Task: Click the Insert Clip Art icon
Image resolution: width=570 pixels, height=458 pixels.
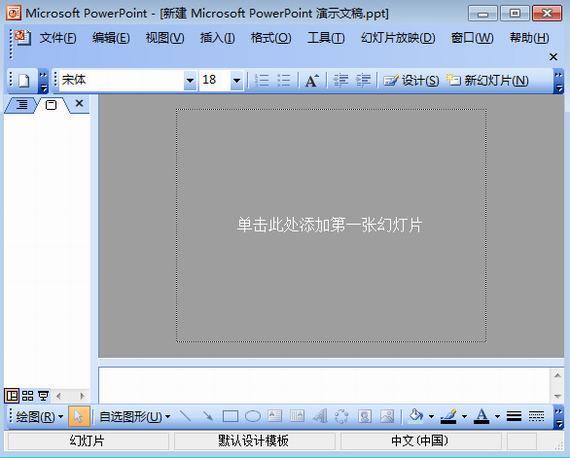Action: coord(365,416)
